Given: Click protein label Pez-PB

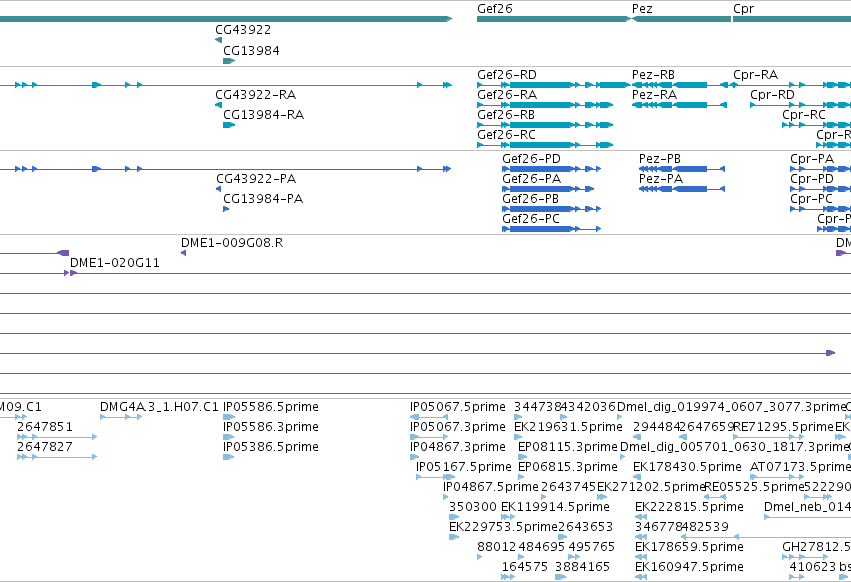Looking at the screenshot, I should 660,159.
